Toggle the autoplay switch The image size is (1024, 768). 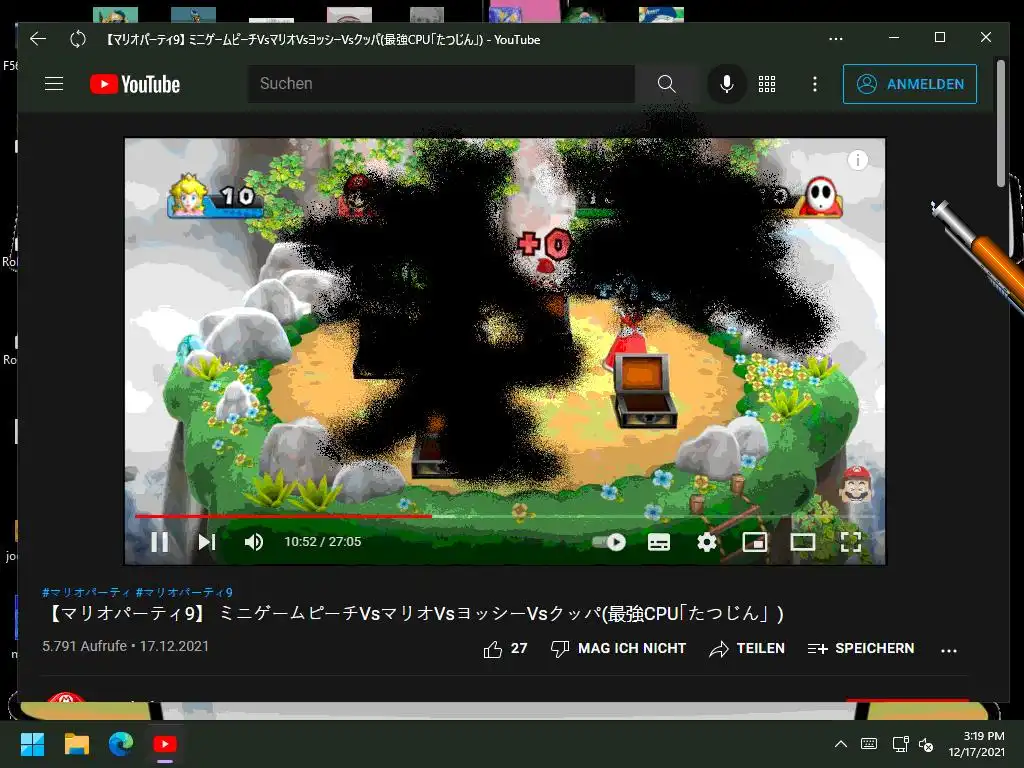coord(609,542)
